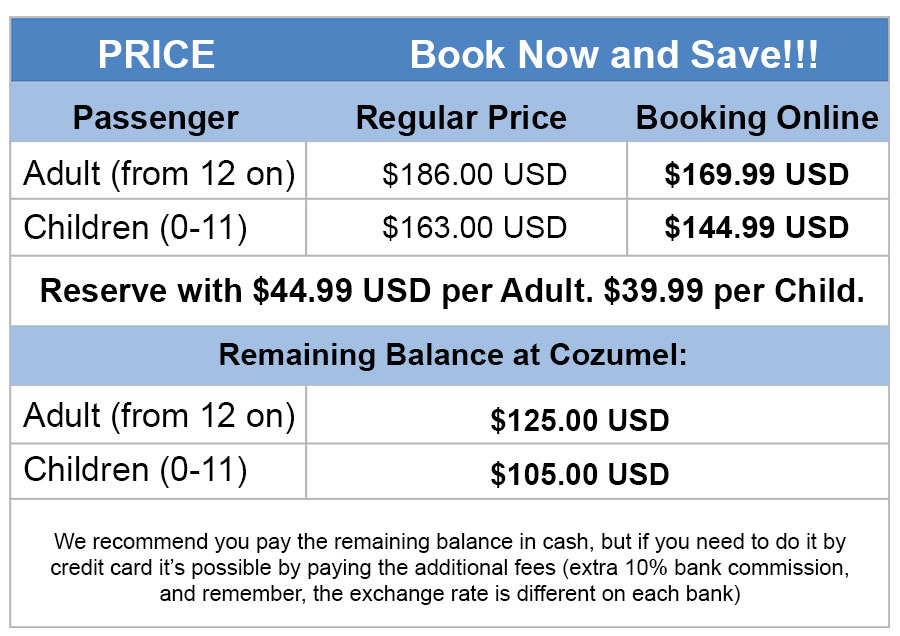The image size is (900, 636).
Task: Click the $186.00 USD regular adult price
Action: click(x=474, y=174)
